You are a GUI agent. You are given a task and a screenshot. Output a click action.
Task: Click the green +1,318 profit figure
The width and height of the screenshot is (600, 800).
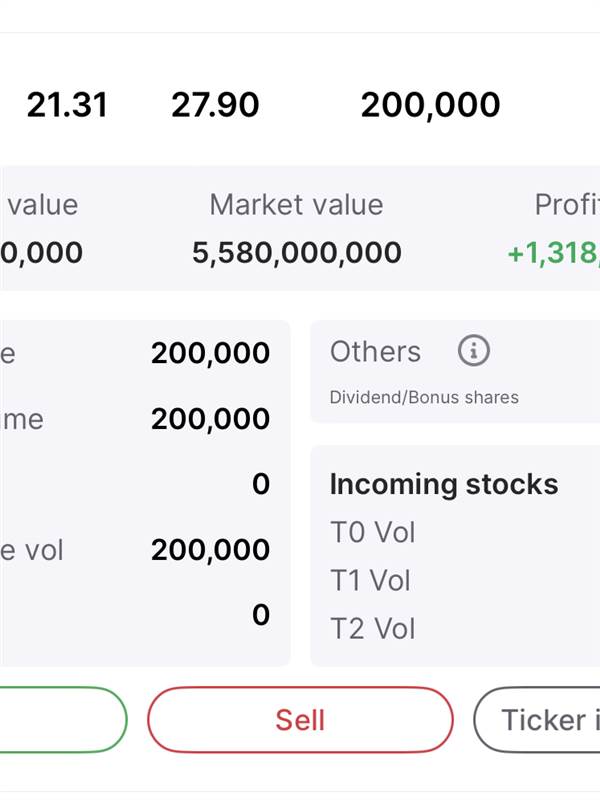pos(553,253)
